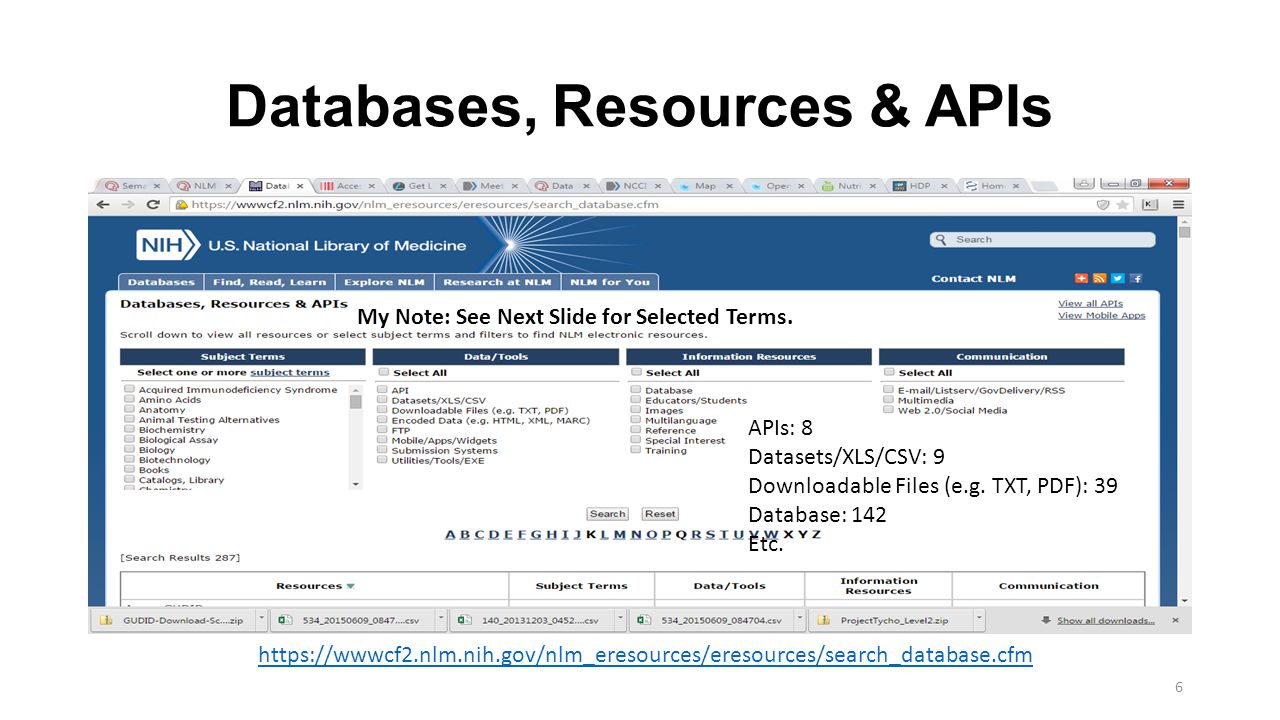Check Acquired Immunodeficiency Syndrome subject term
The width and height of the screenshot is (1280, 720).
(129, 390)
